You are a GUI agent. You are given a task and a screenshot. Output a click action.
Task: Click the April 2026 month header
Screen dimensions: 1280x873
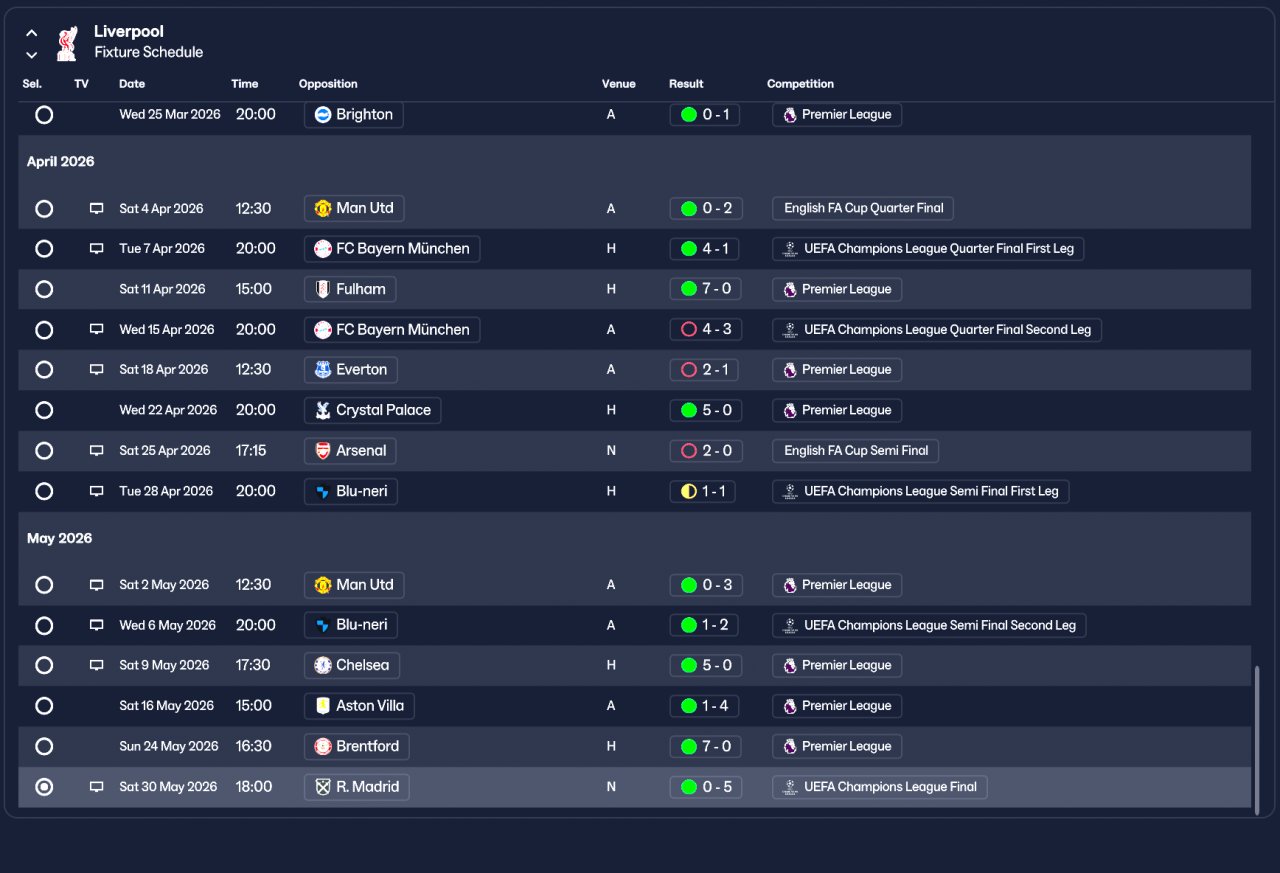point(61,162)
